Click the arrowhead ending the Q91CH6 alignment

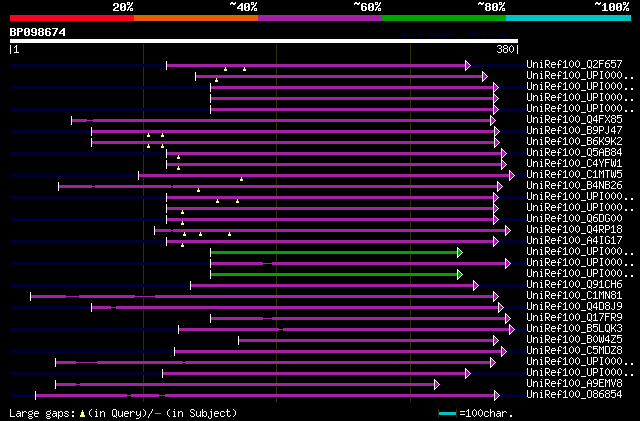476,285
